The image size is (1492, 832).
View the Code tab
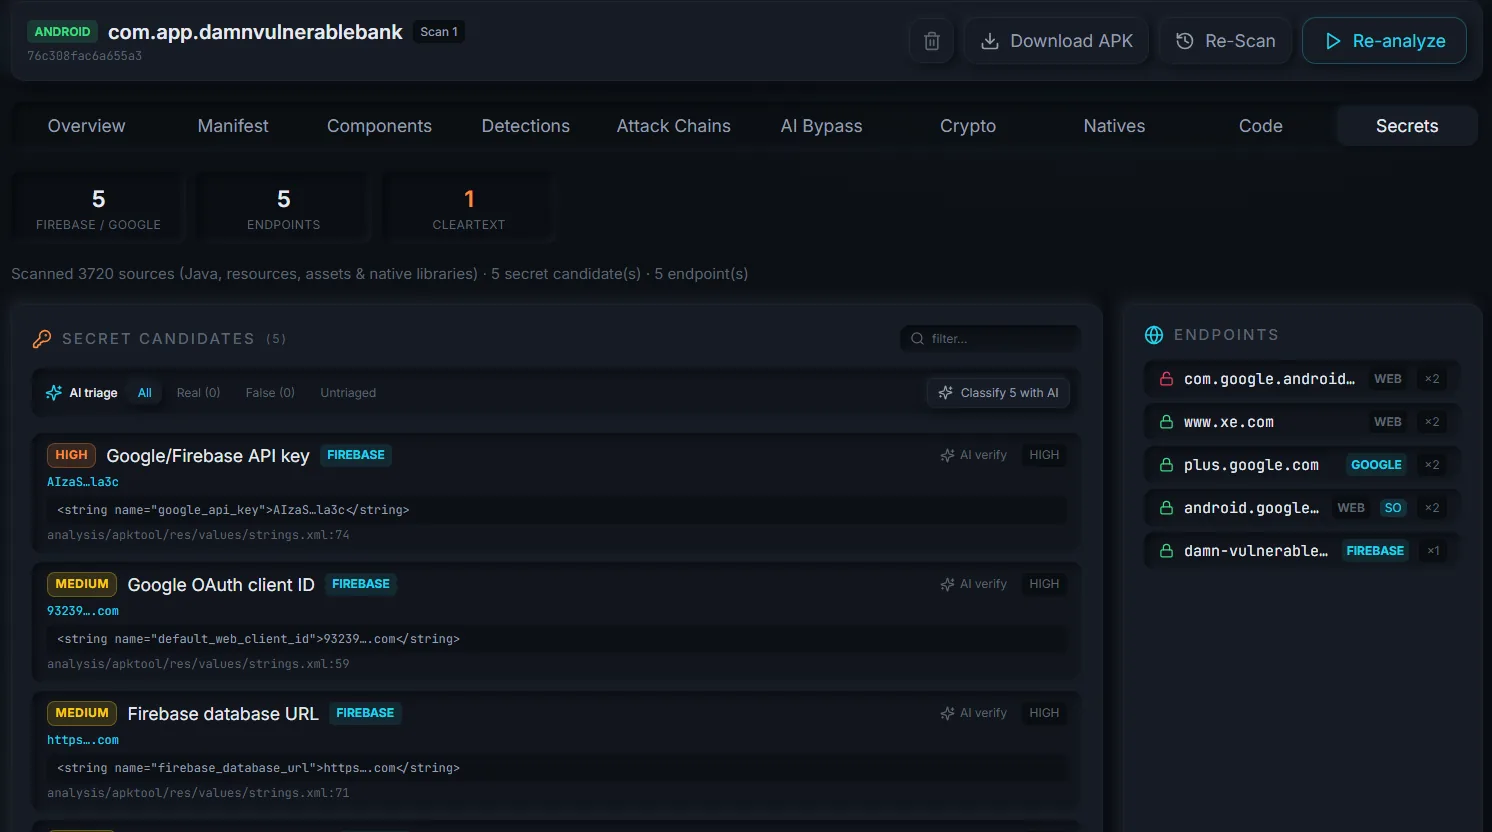1261,126
